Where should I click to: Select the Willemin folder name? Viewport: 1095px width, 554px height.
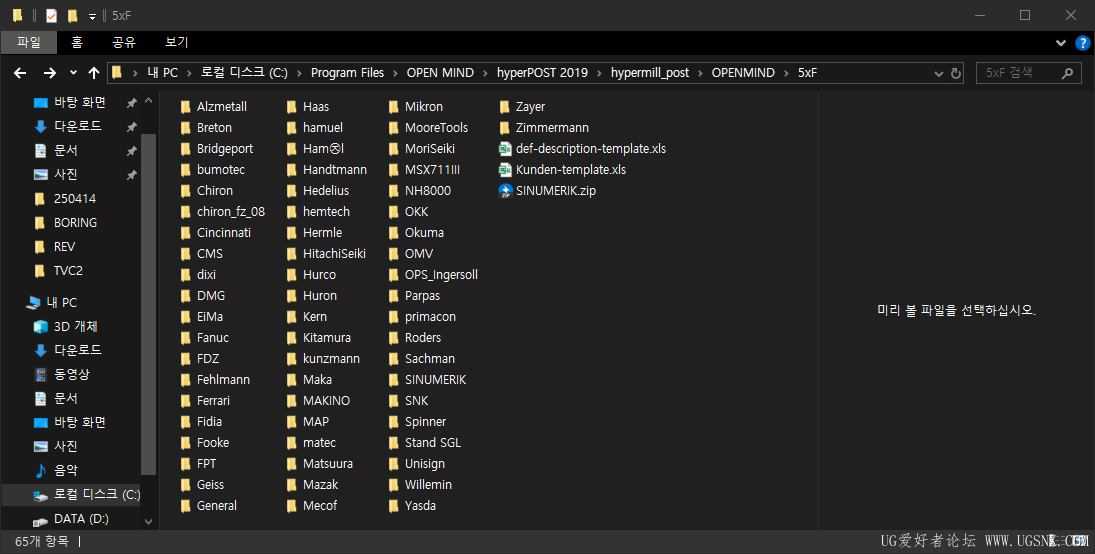tap(428, 485)
